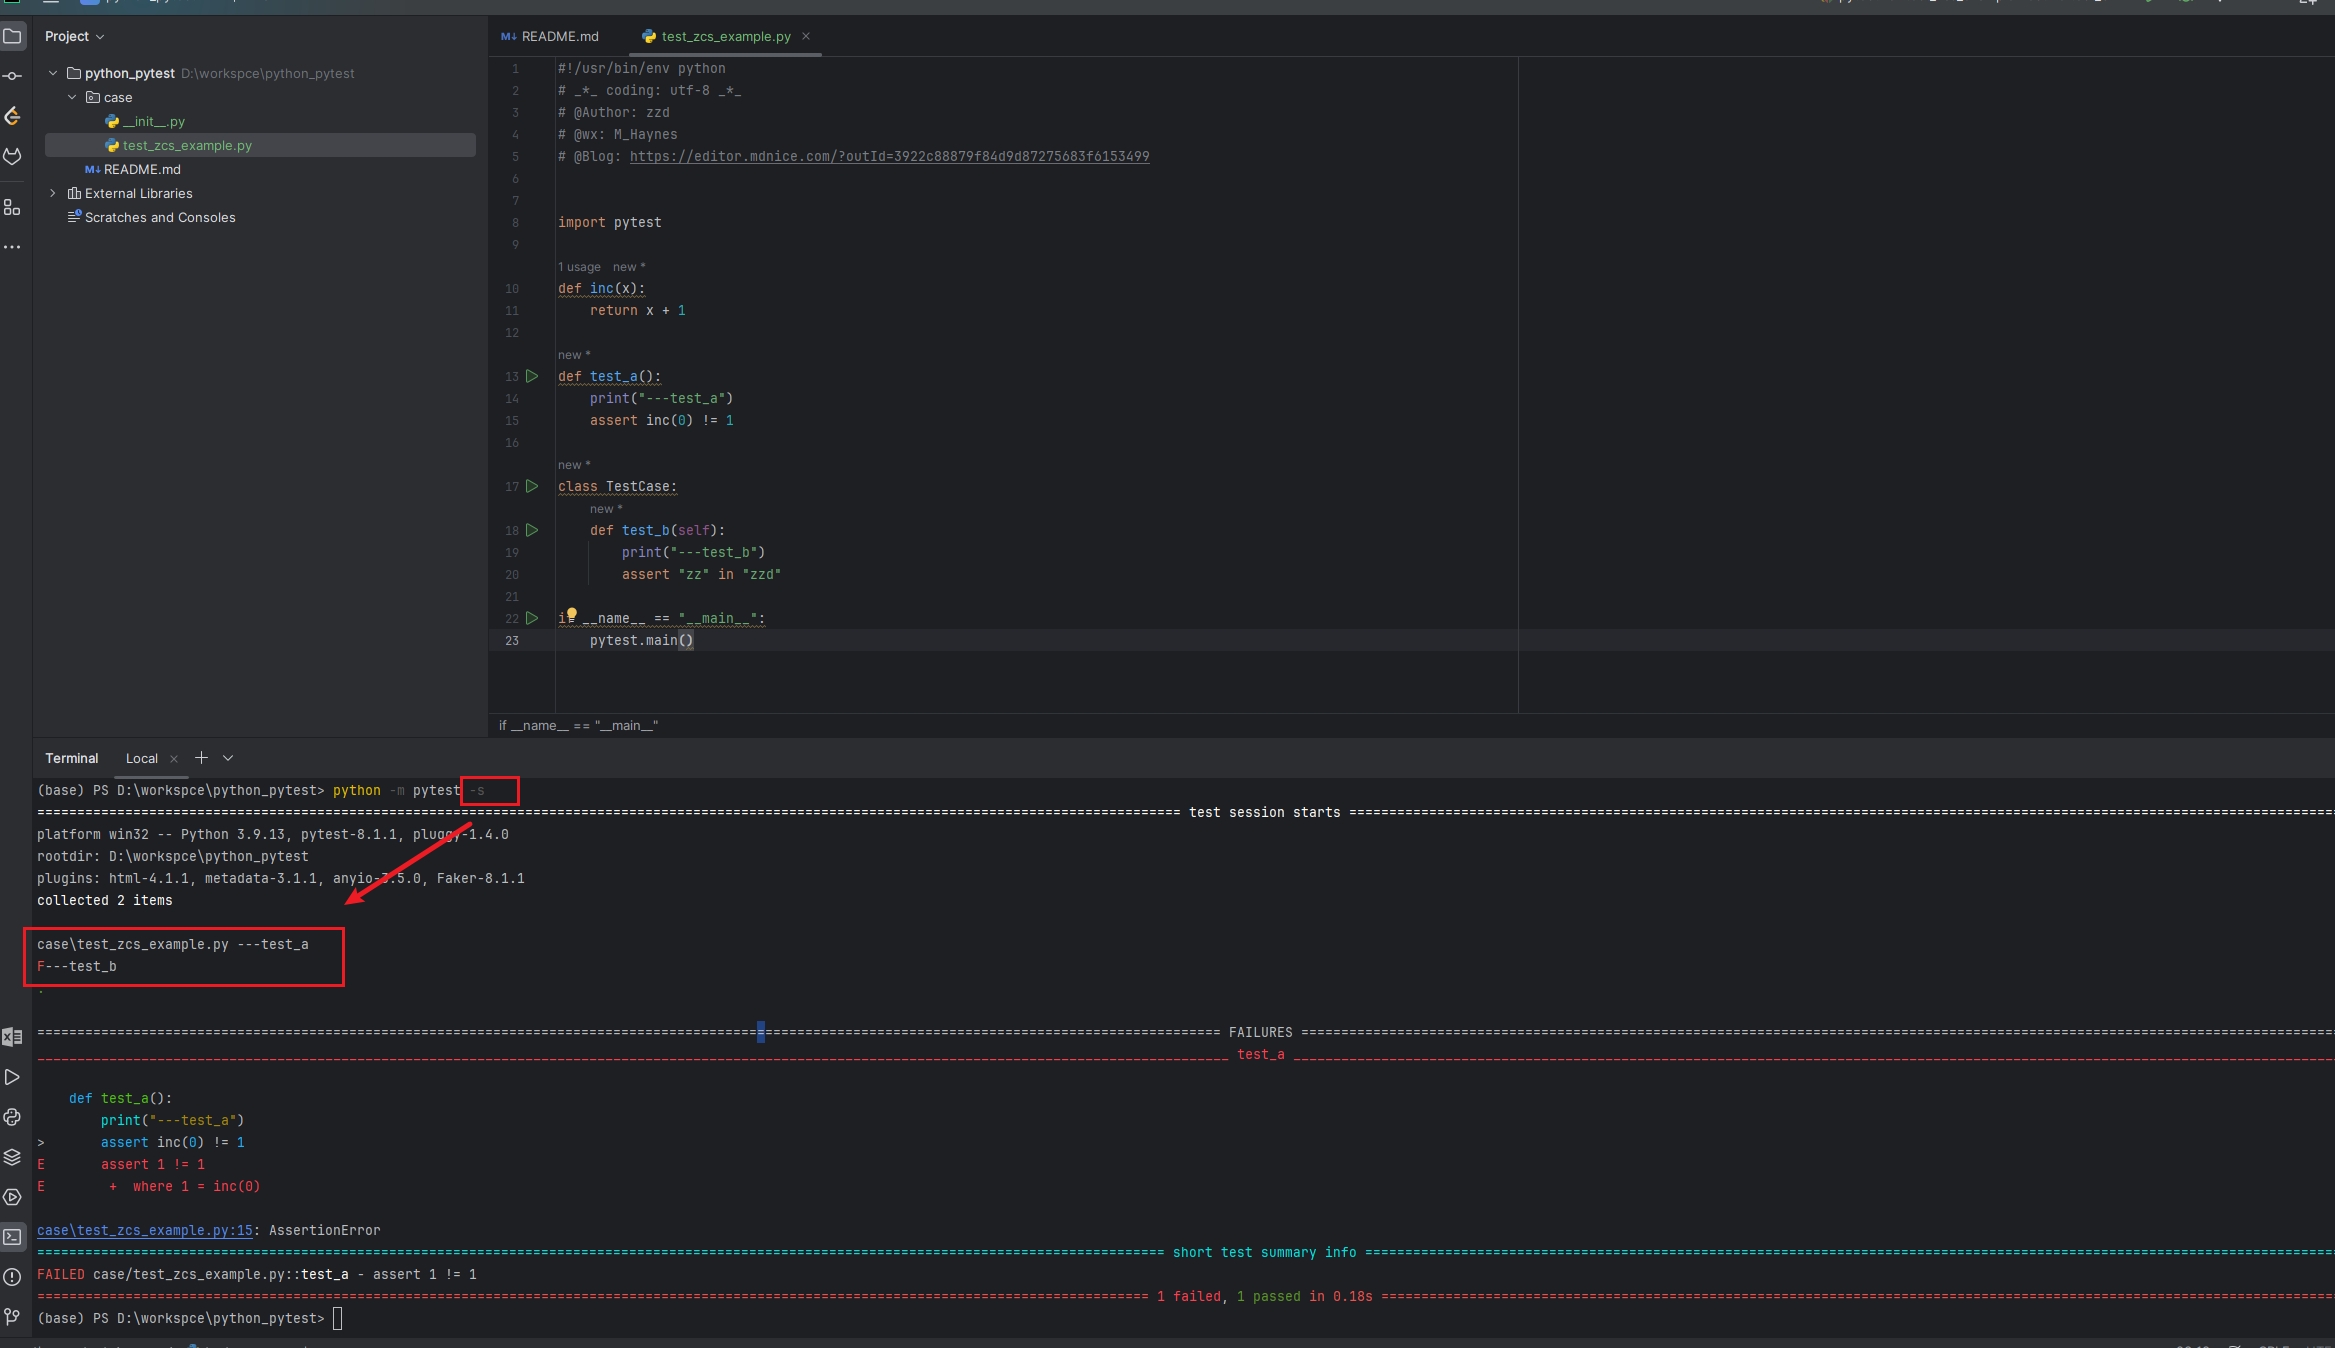The image size is (2335, 1348).
Task: Click 'return x + 1' code line
Action: [x=638, y=310]
